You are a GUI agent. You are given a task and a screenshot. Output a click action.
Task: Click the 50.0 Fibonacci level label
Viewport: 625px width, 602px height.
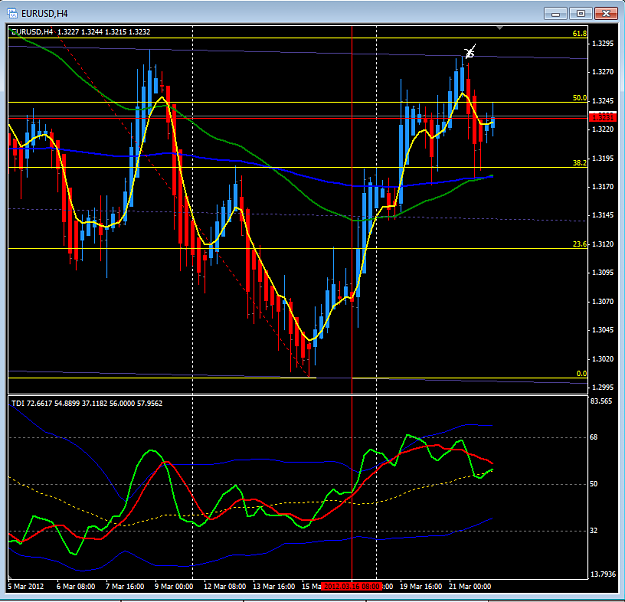(580, 98)
